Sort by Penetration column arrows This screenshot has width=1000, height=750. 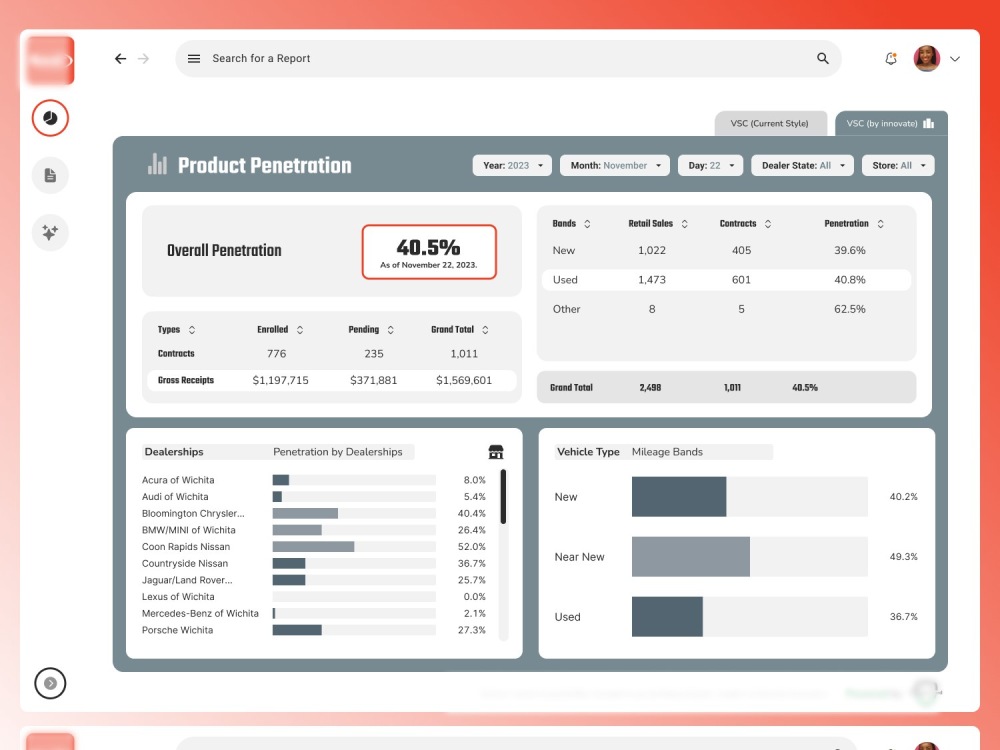pos(881,224)
